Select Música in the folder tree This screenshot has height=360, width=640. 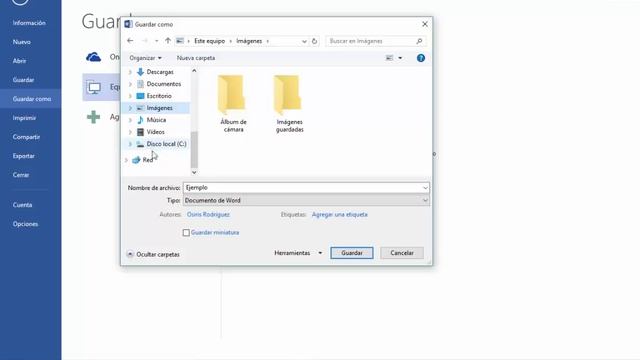[156, 120]
